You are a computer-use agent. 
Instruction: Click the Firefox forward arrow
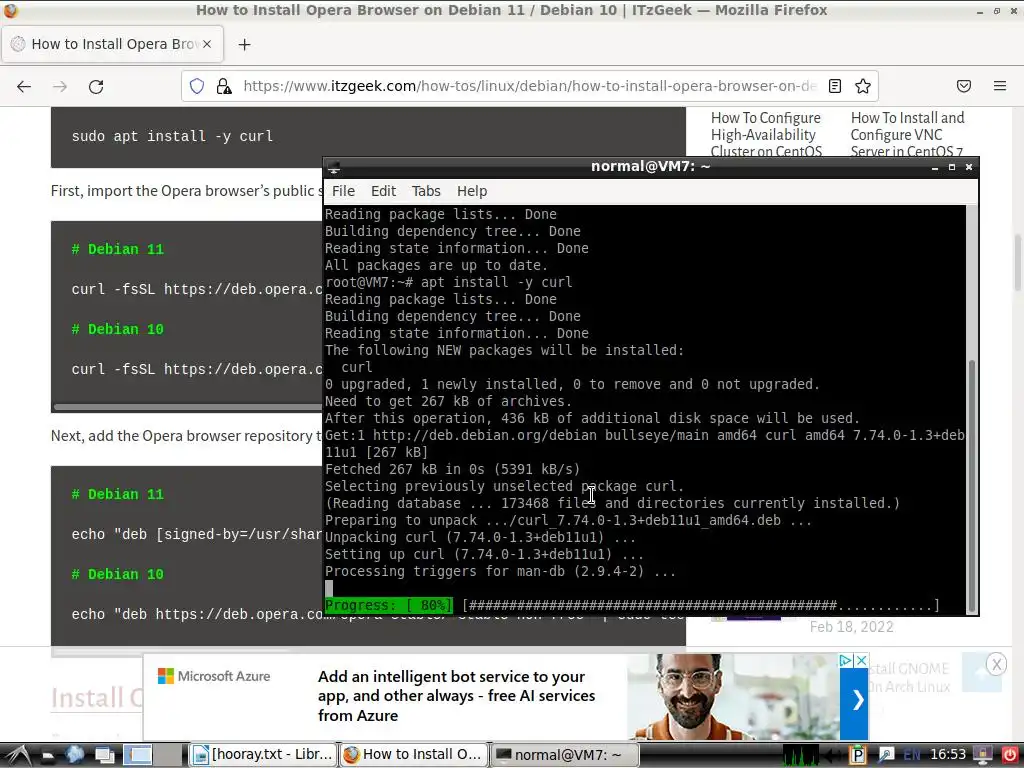pos(60,86)
